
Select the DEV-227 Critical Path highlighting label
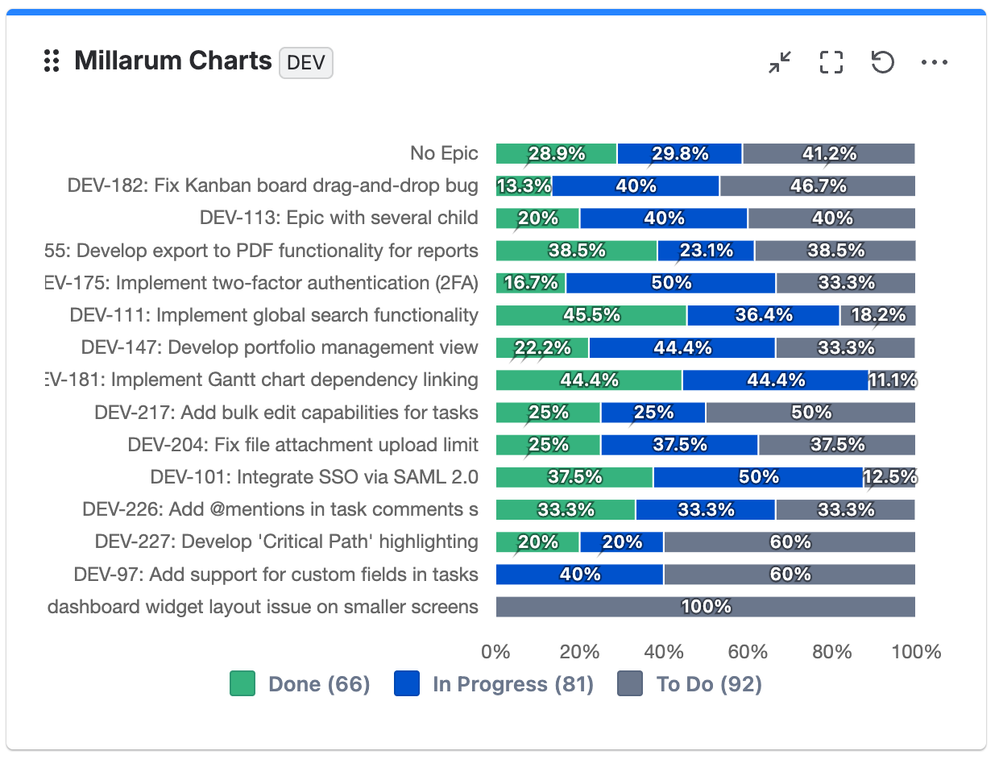tap(287, 542)
